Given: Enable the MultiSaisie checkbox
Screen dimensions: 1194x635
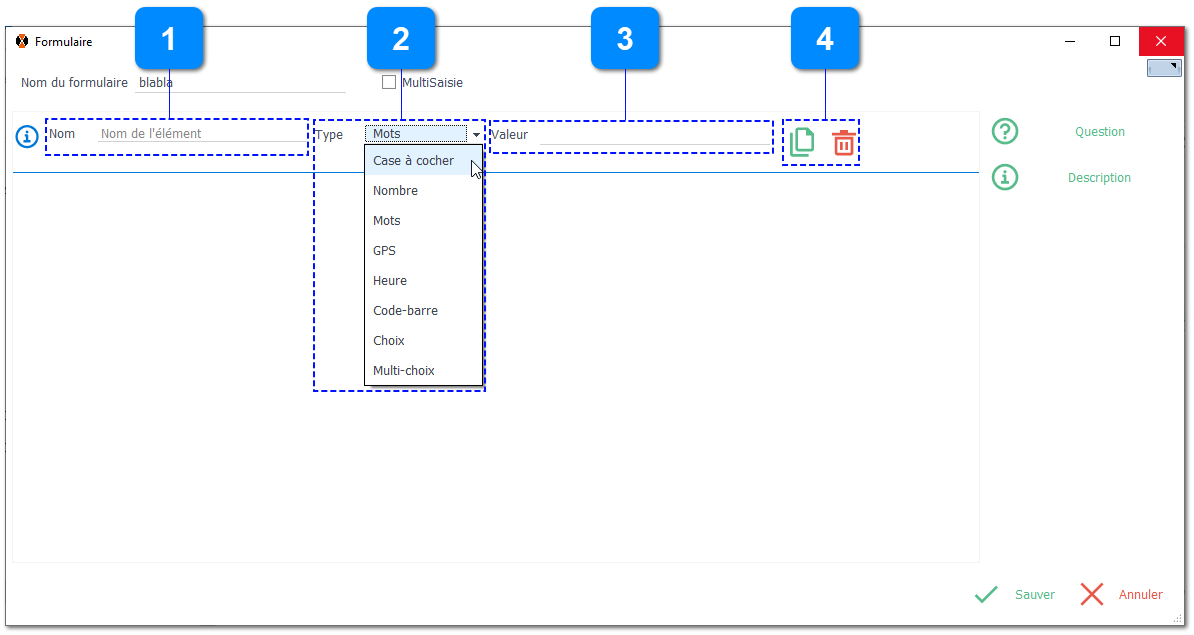Looking at the screenshot, I should click(x=389, y=83).
